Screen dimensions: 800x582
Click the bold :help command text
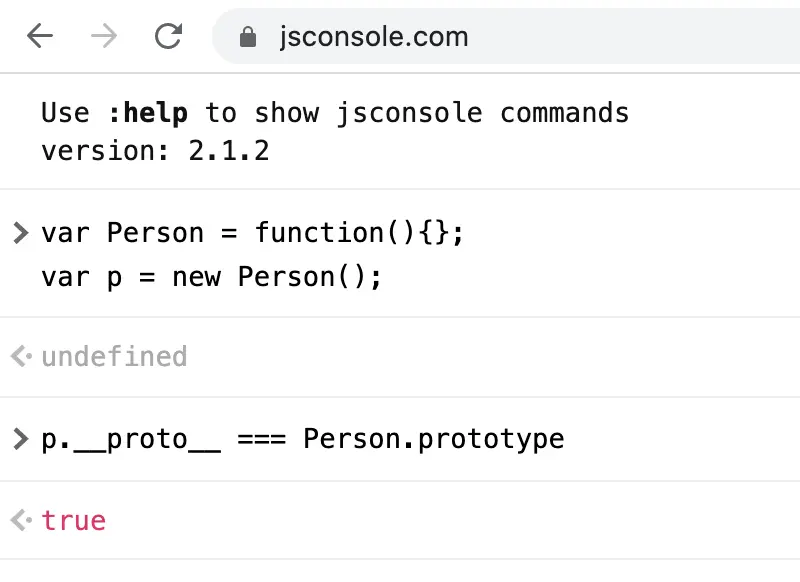click(148, 113)
